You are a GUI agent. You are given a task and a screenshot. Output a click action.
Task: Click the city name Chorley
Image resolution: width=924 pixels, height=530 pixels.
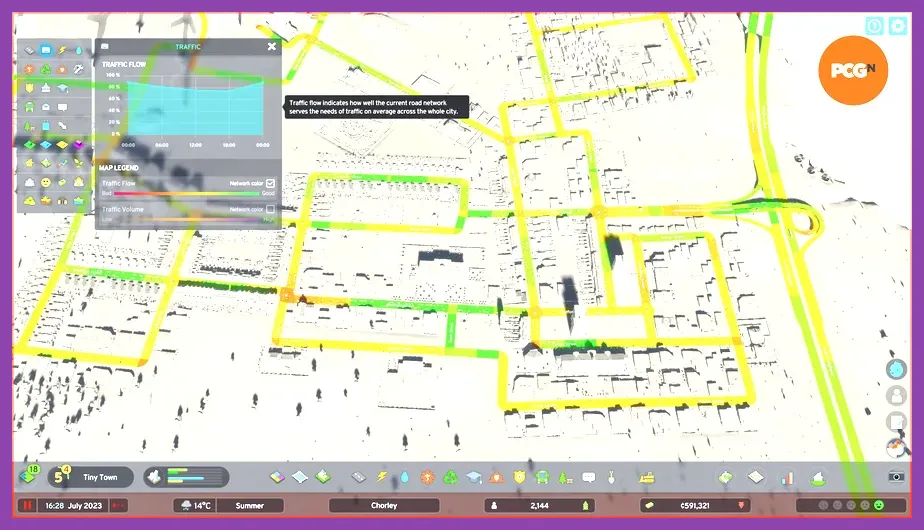pos(384,505)
